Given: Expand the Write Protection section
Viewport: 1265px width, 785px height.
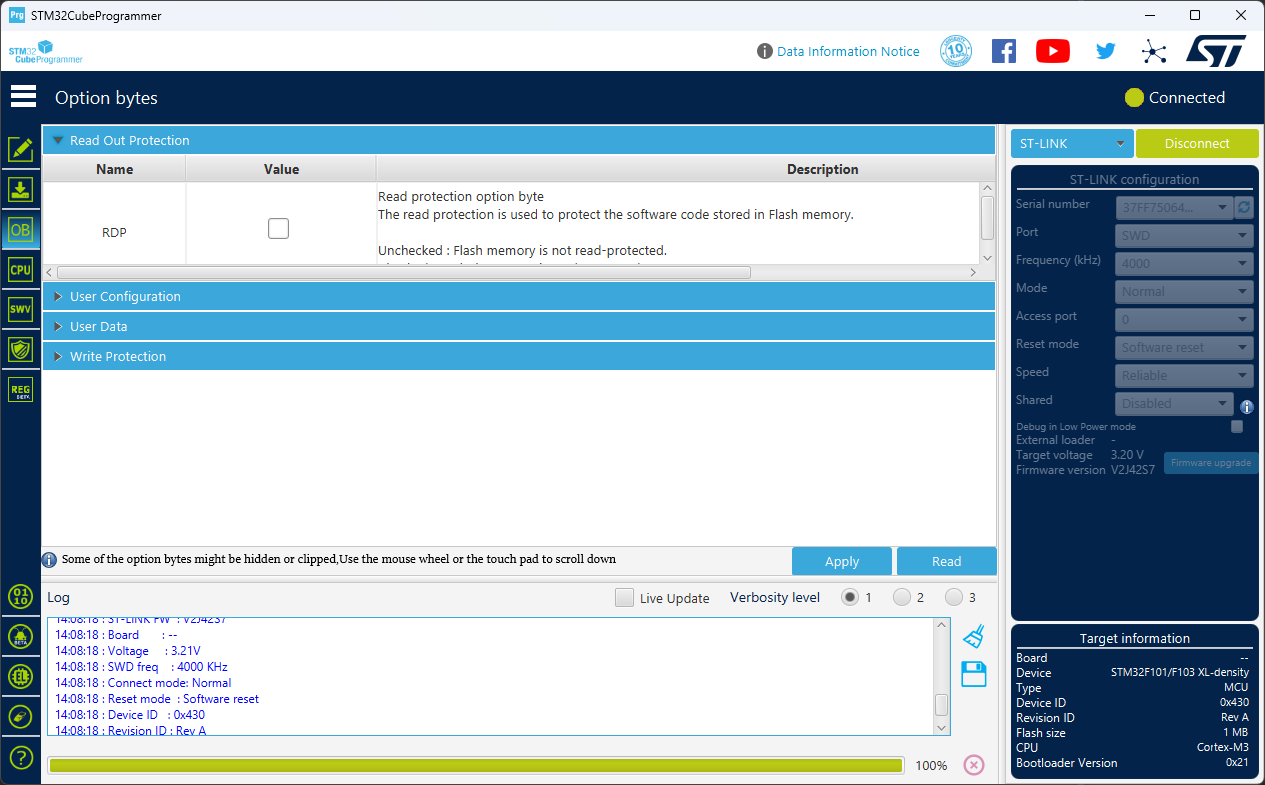Looking at the screenshot, I should 519,357.
